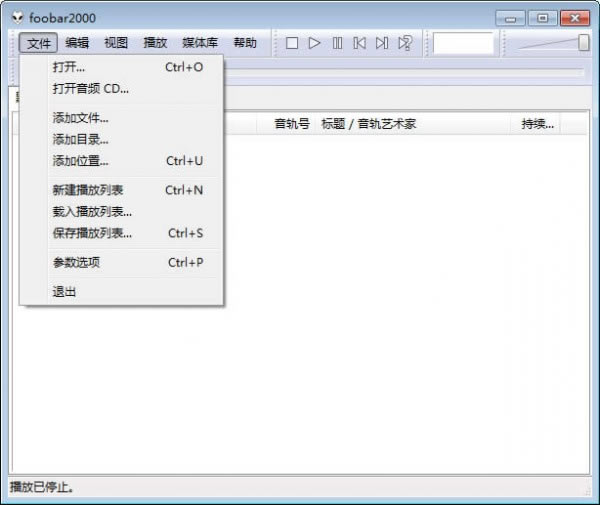Screen dimensions: 600x505
Task: Open 参数选项 preferences entry
Action: click(76, 262)
